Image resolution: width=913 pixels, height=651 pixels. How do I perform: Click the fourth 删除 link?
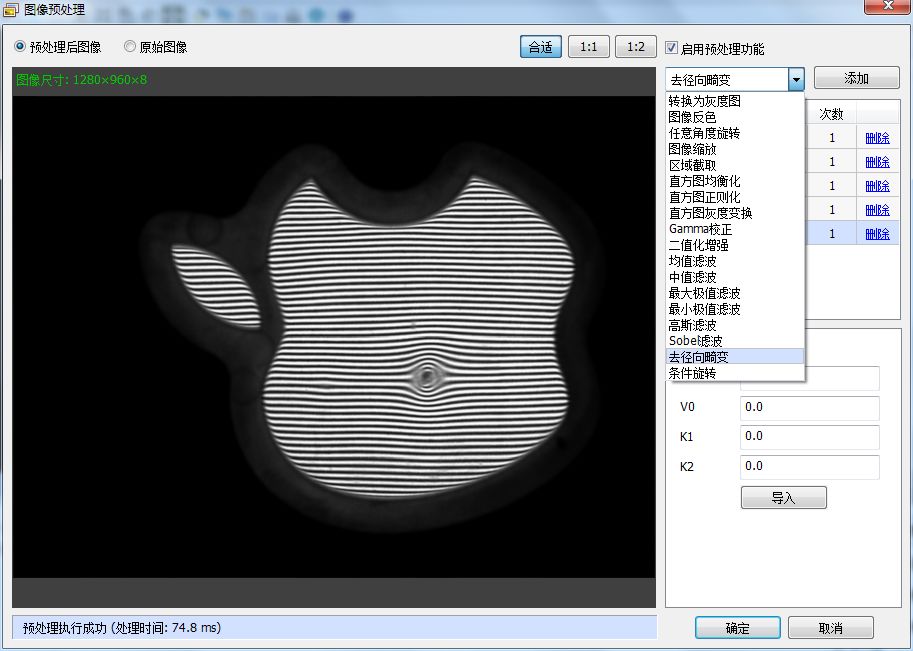pyautogui.click(x=877, y=210)
